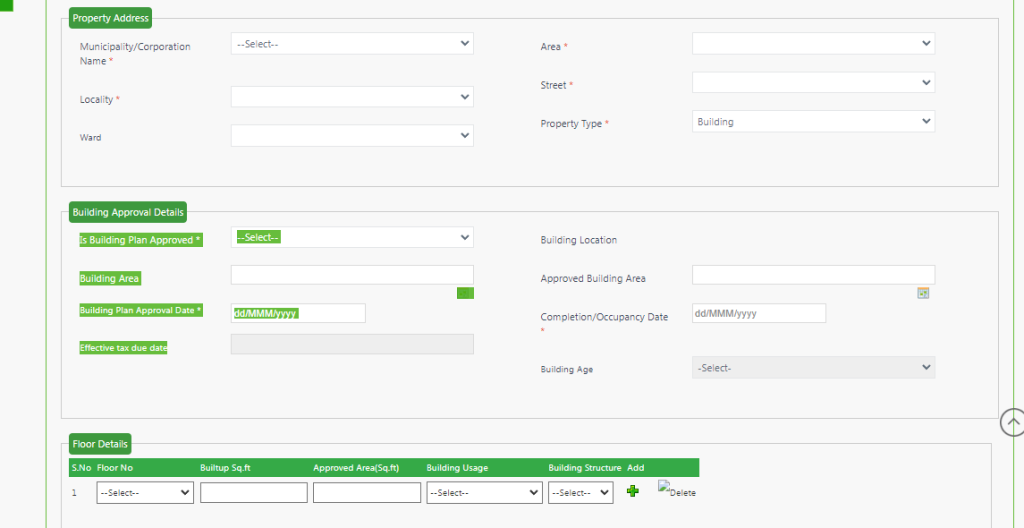Open Municipality/Corporation Name dropdown

tap(352, 44)
